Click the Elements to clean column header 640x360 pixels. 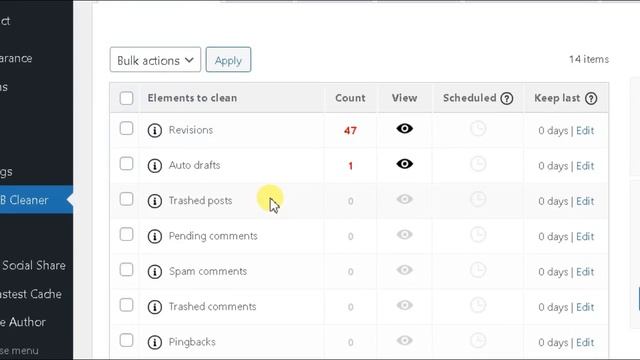[192, 98]
